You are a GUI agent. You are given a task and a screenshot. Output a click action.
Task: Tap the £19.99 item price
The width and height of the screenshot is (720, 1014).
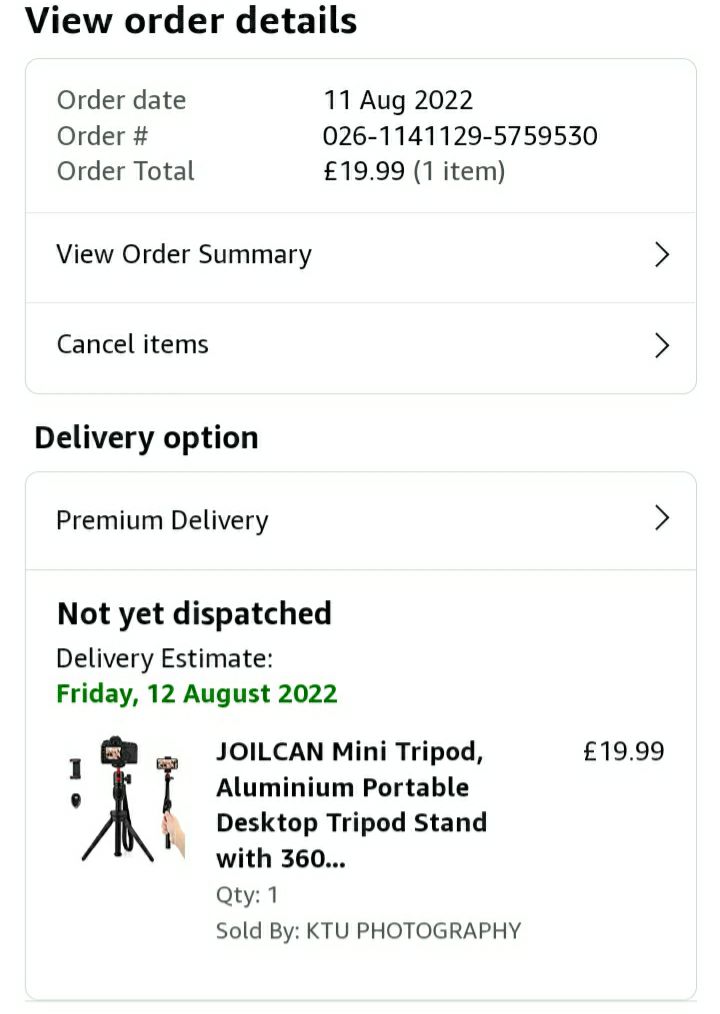coord(624,751)
